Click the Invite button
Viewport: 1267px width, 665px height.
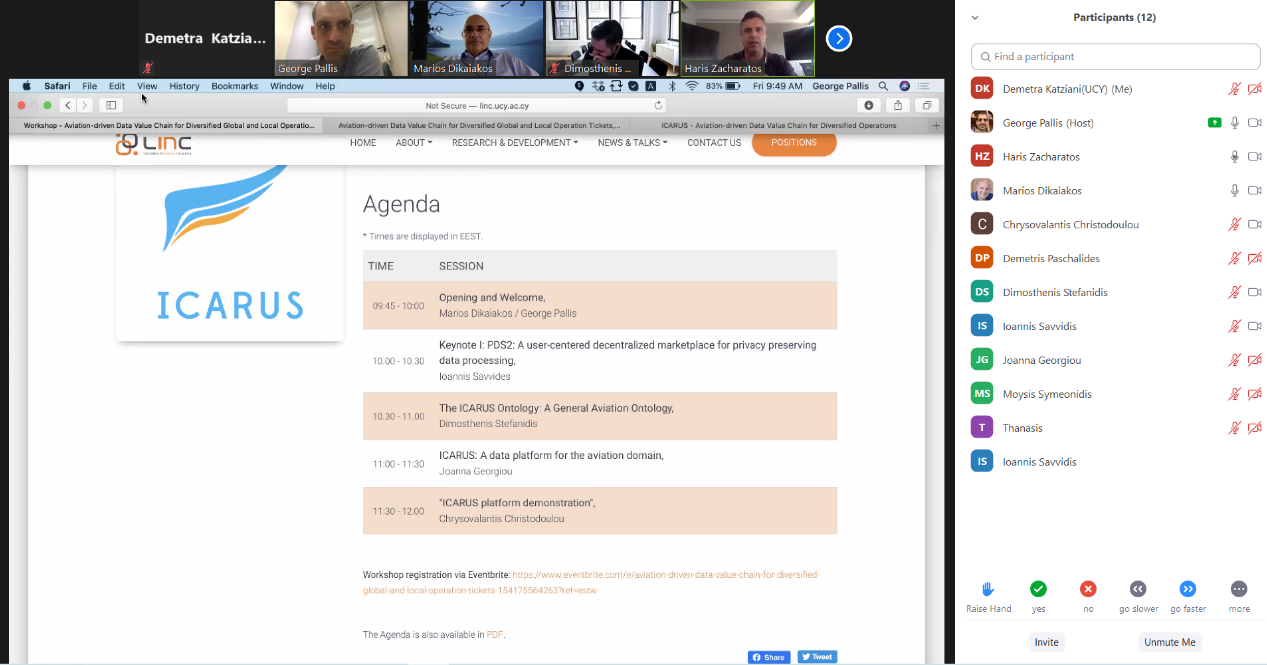click(1047, 642)
